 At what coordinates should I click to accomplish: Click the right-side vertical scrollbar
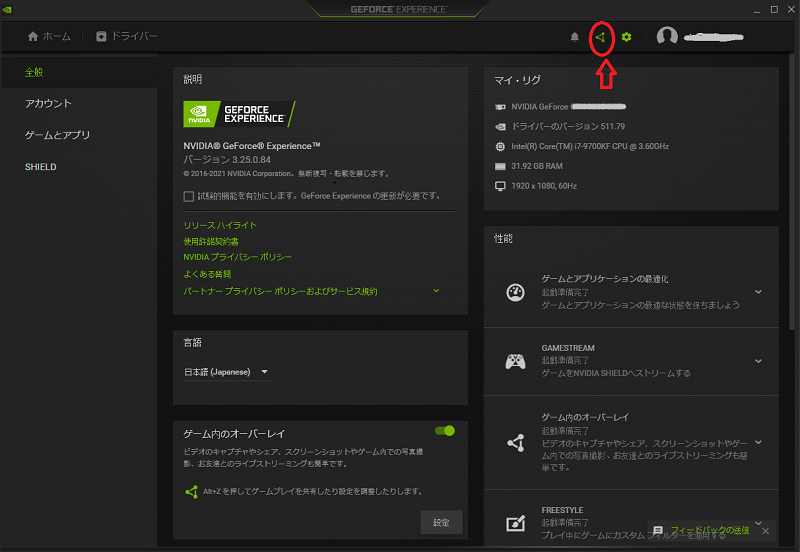coord(791,191)
